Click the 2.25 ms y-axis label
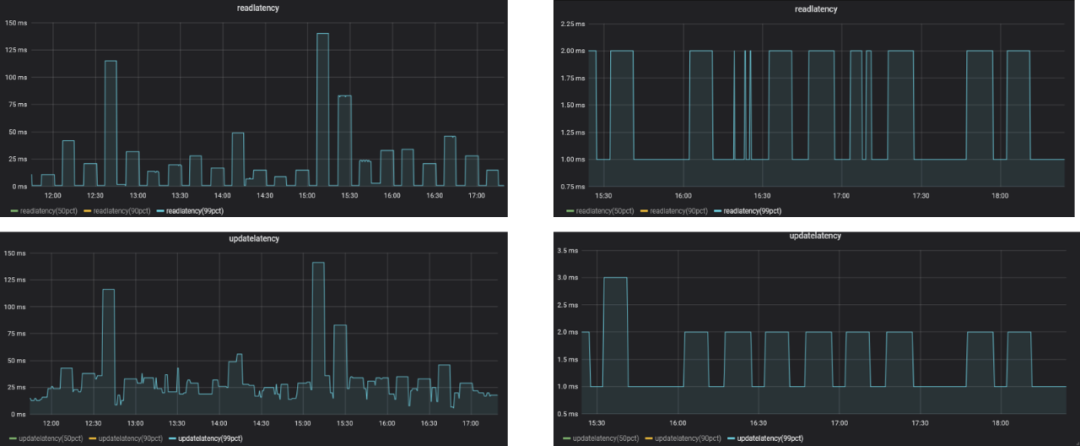The height and width of the screenshot is (446, 1080). [572, 23]
